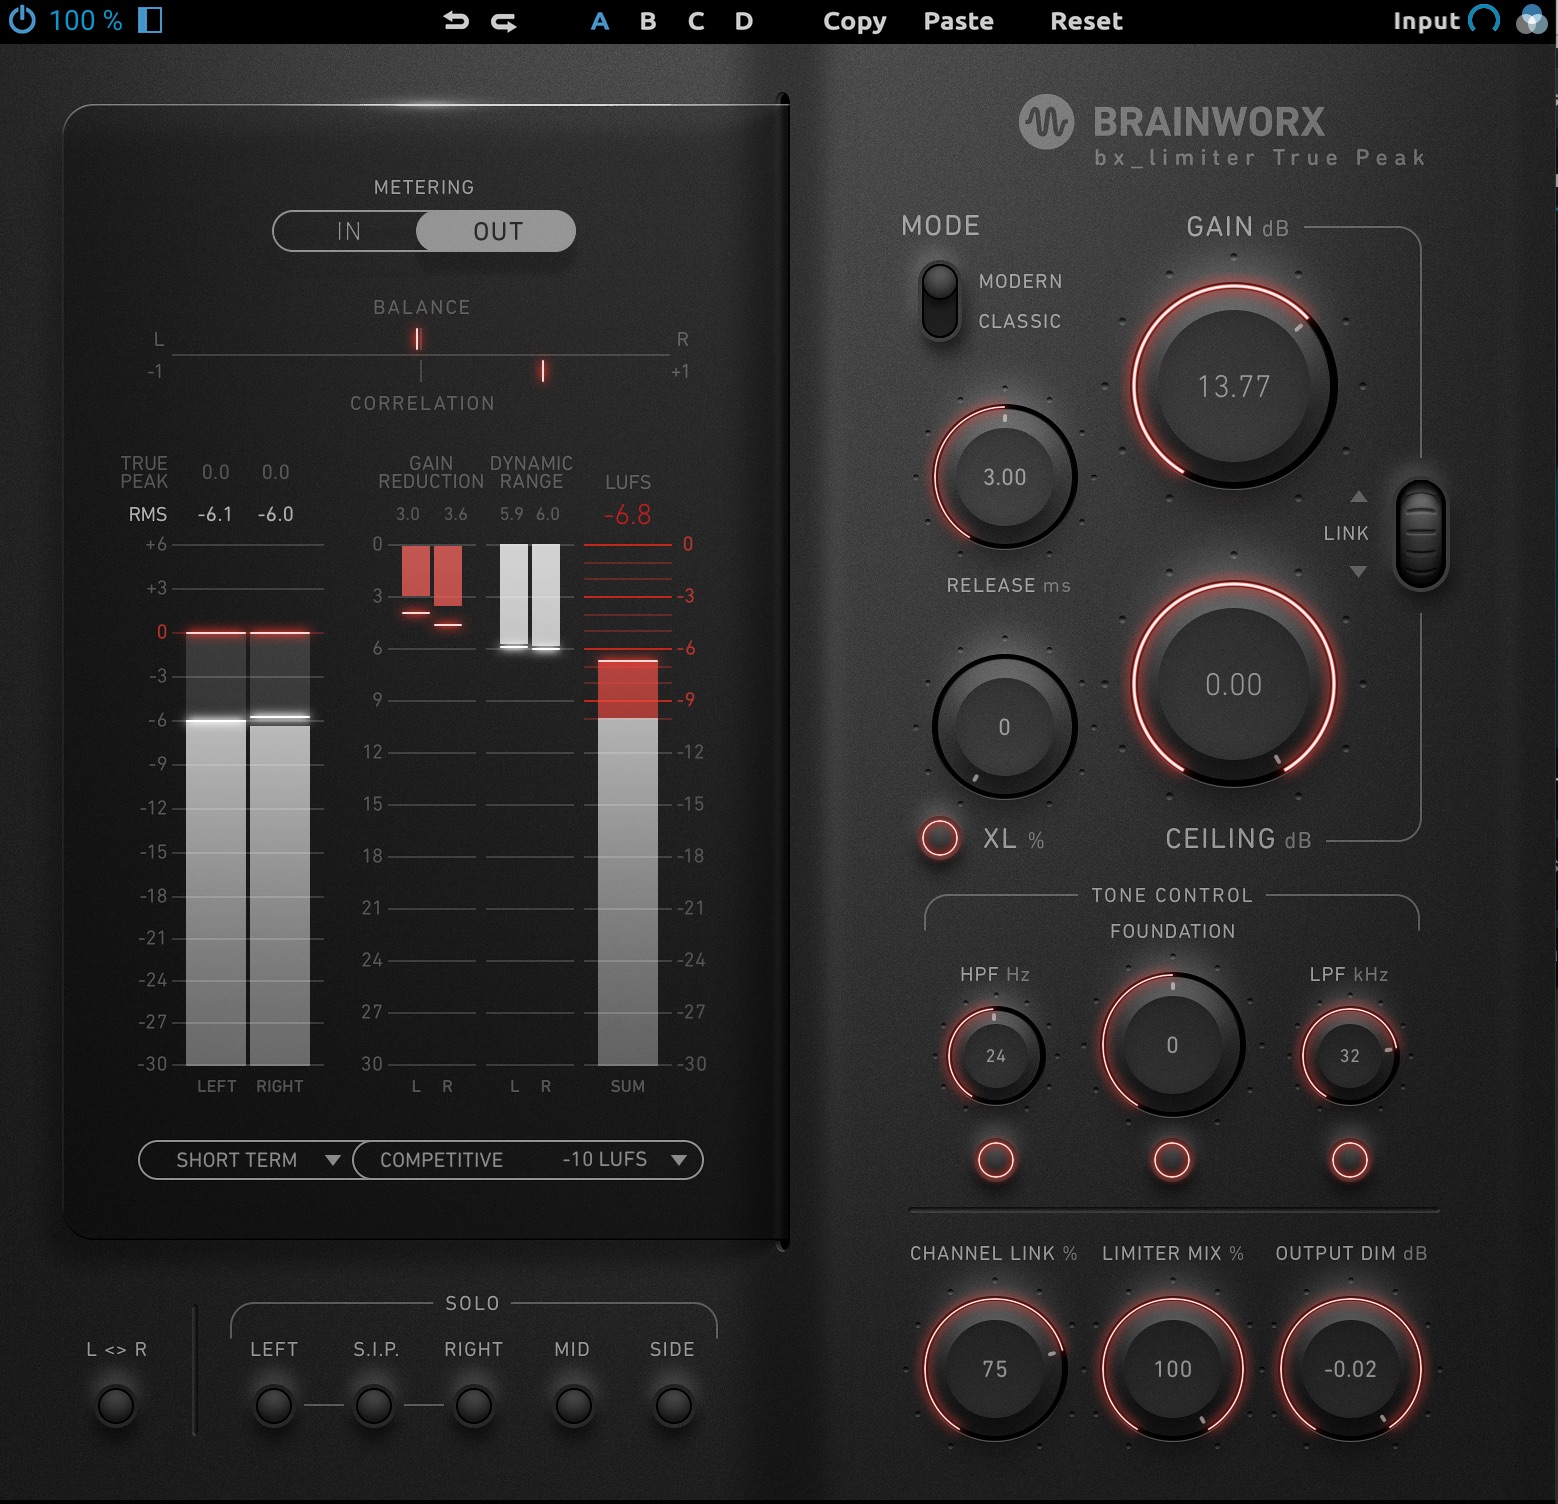Screen dimensions: 1558x1504
Task: Redo the last change
Action: (504, 21)
